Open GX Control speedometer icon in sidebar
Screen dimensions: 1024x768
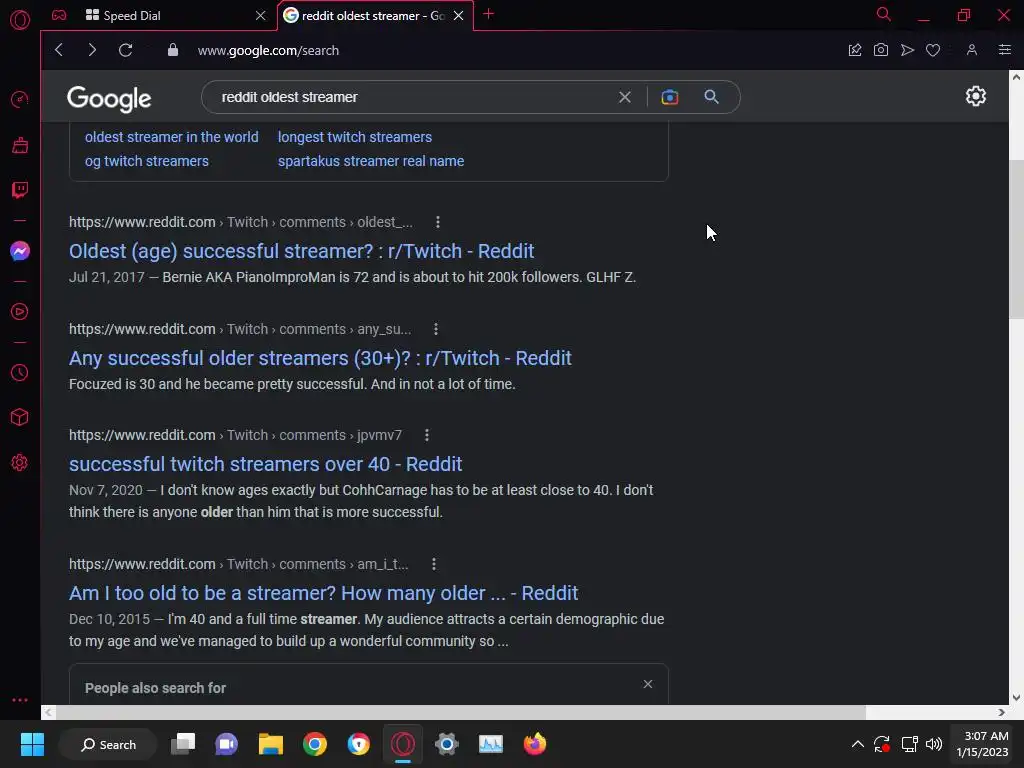[x=20, y=99]
